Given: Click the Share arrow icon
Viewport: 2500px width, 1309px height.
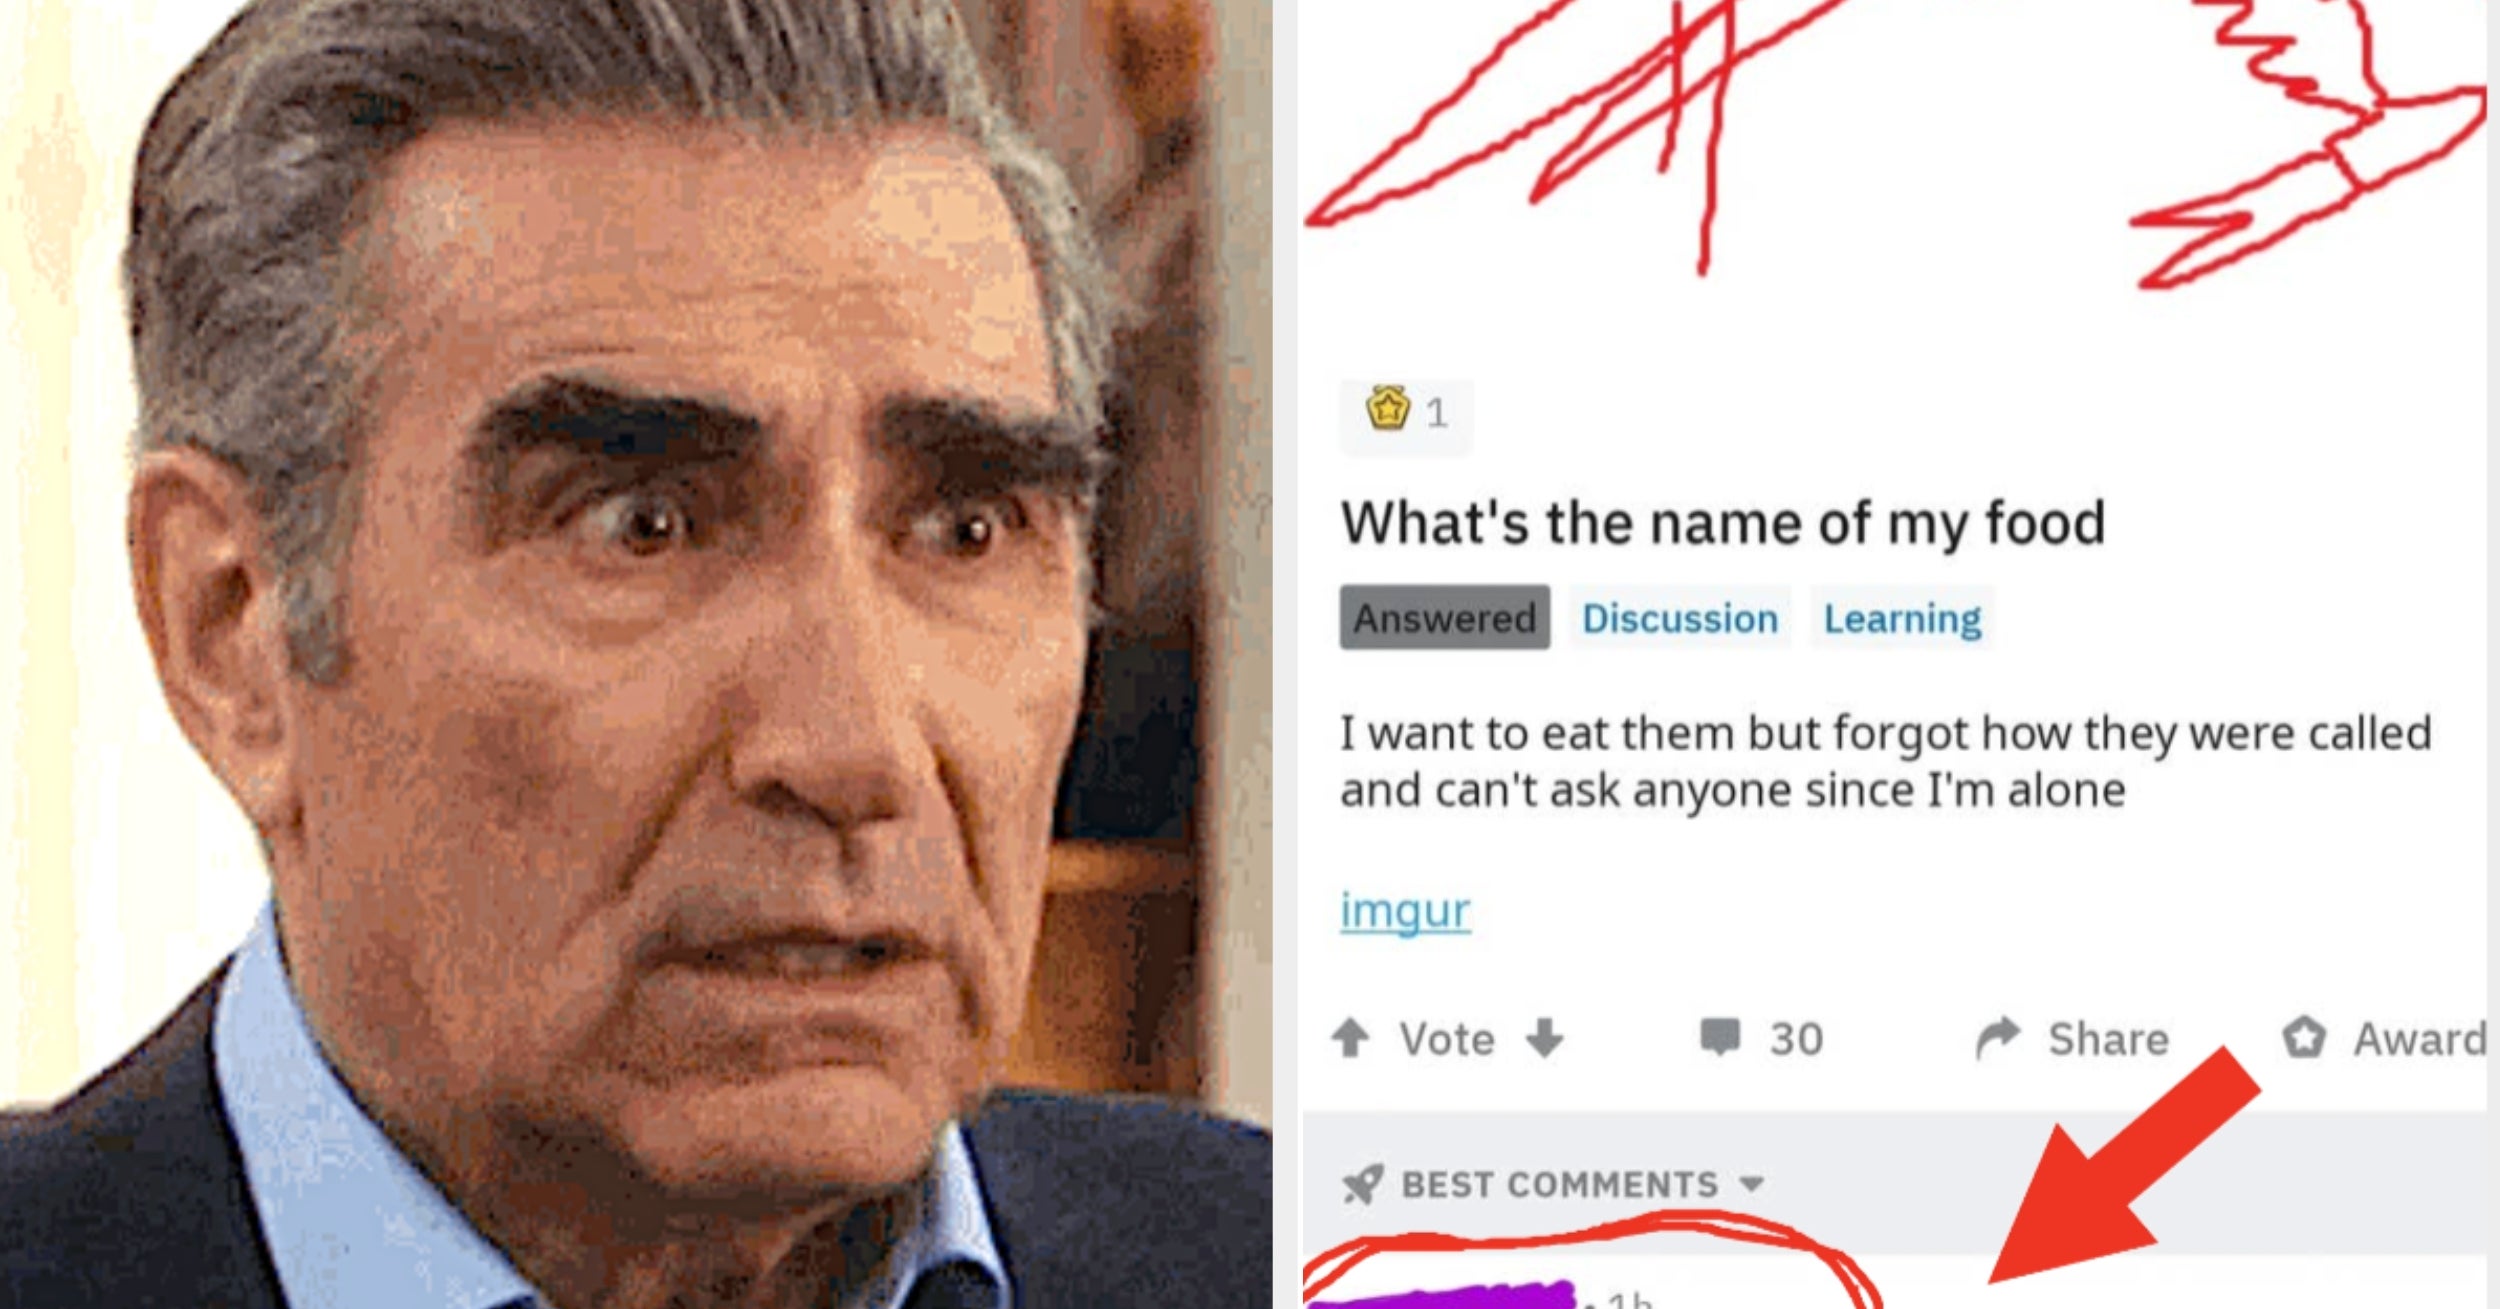Looking at the screenshot, I should [x=1997, y=1038].
